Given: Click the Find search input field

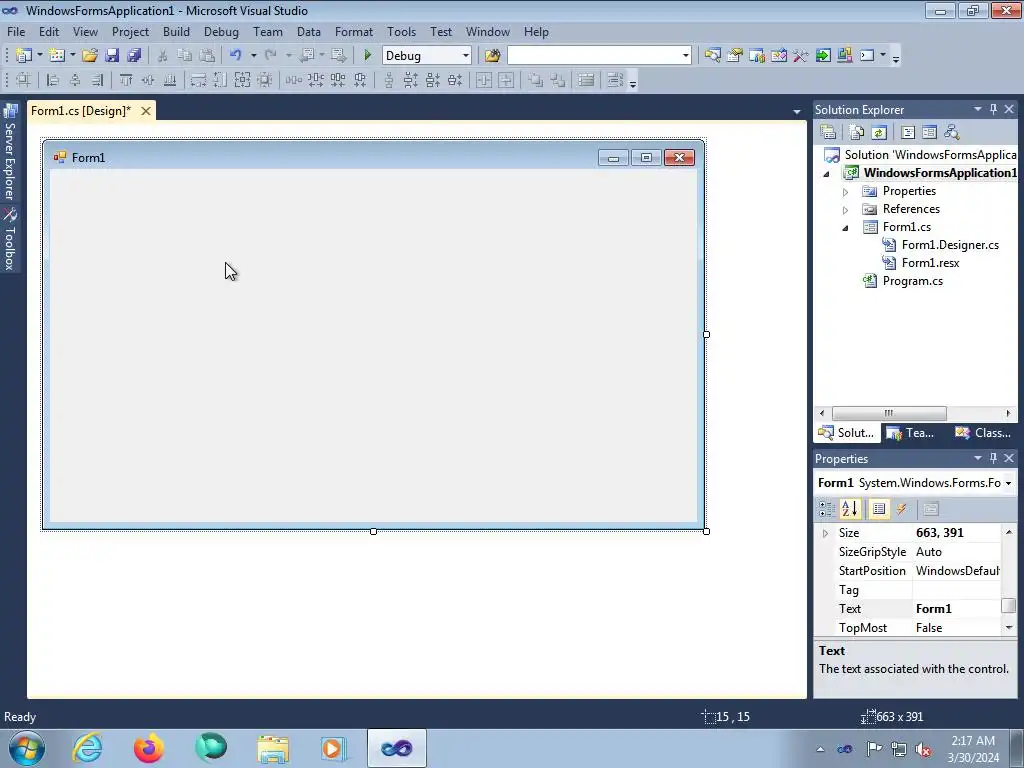Looking at the screenshot, I should [x=594, y=56].
